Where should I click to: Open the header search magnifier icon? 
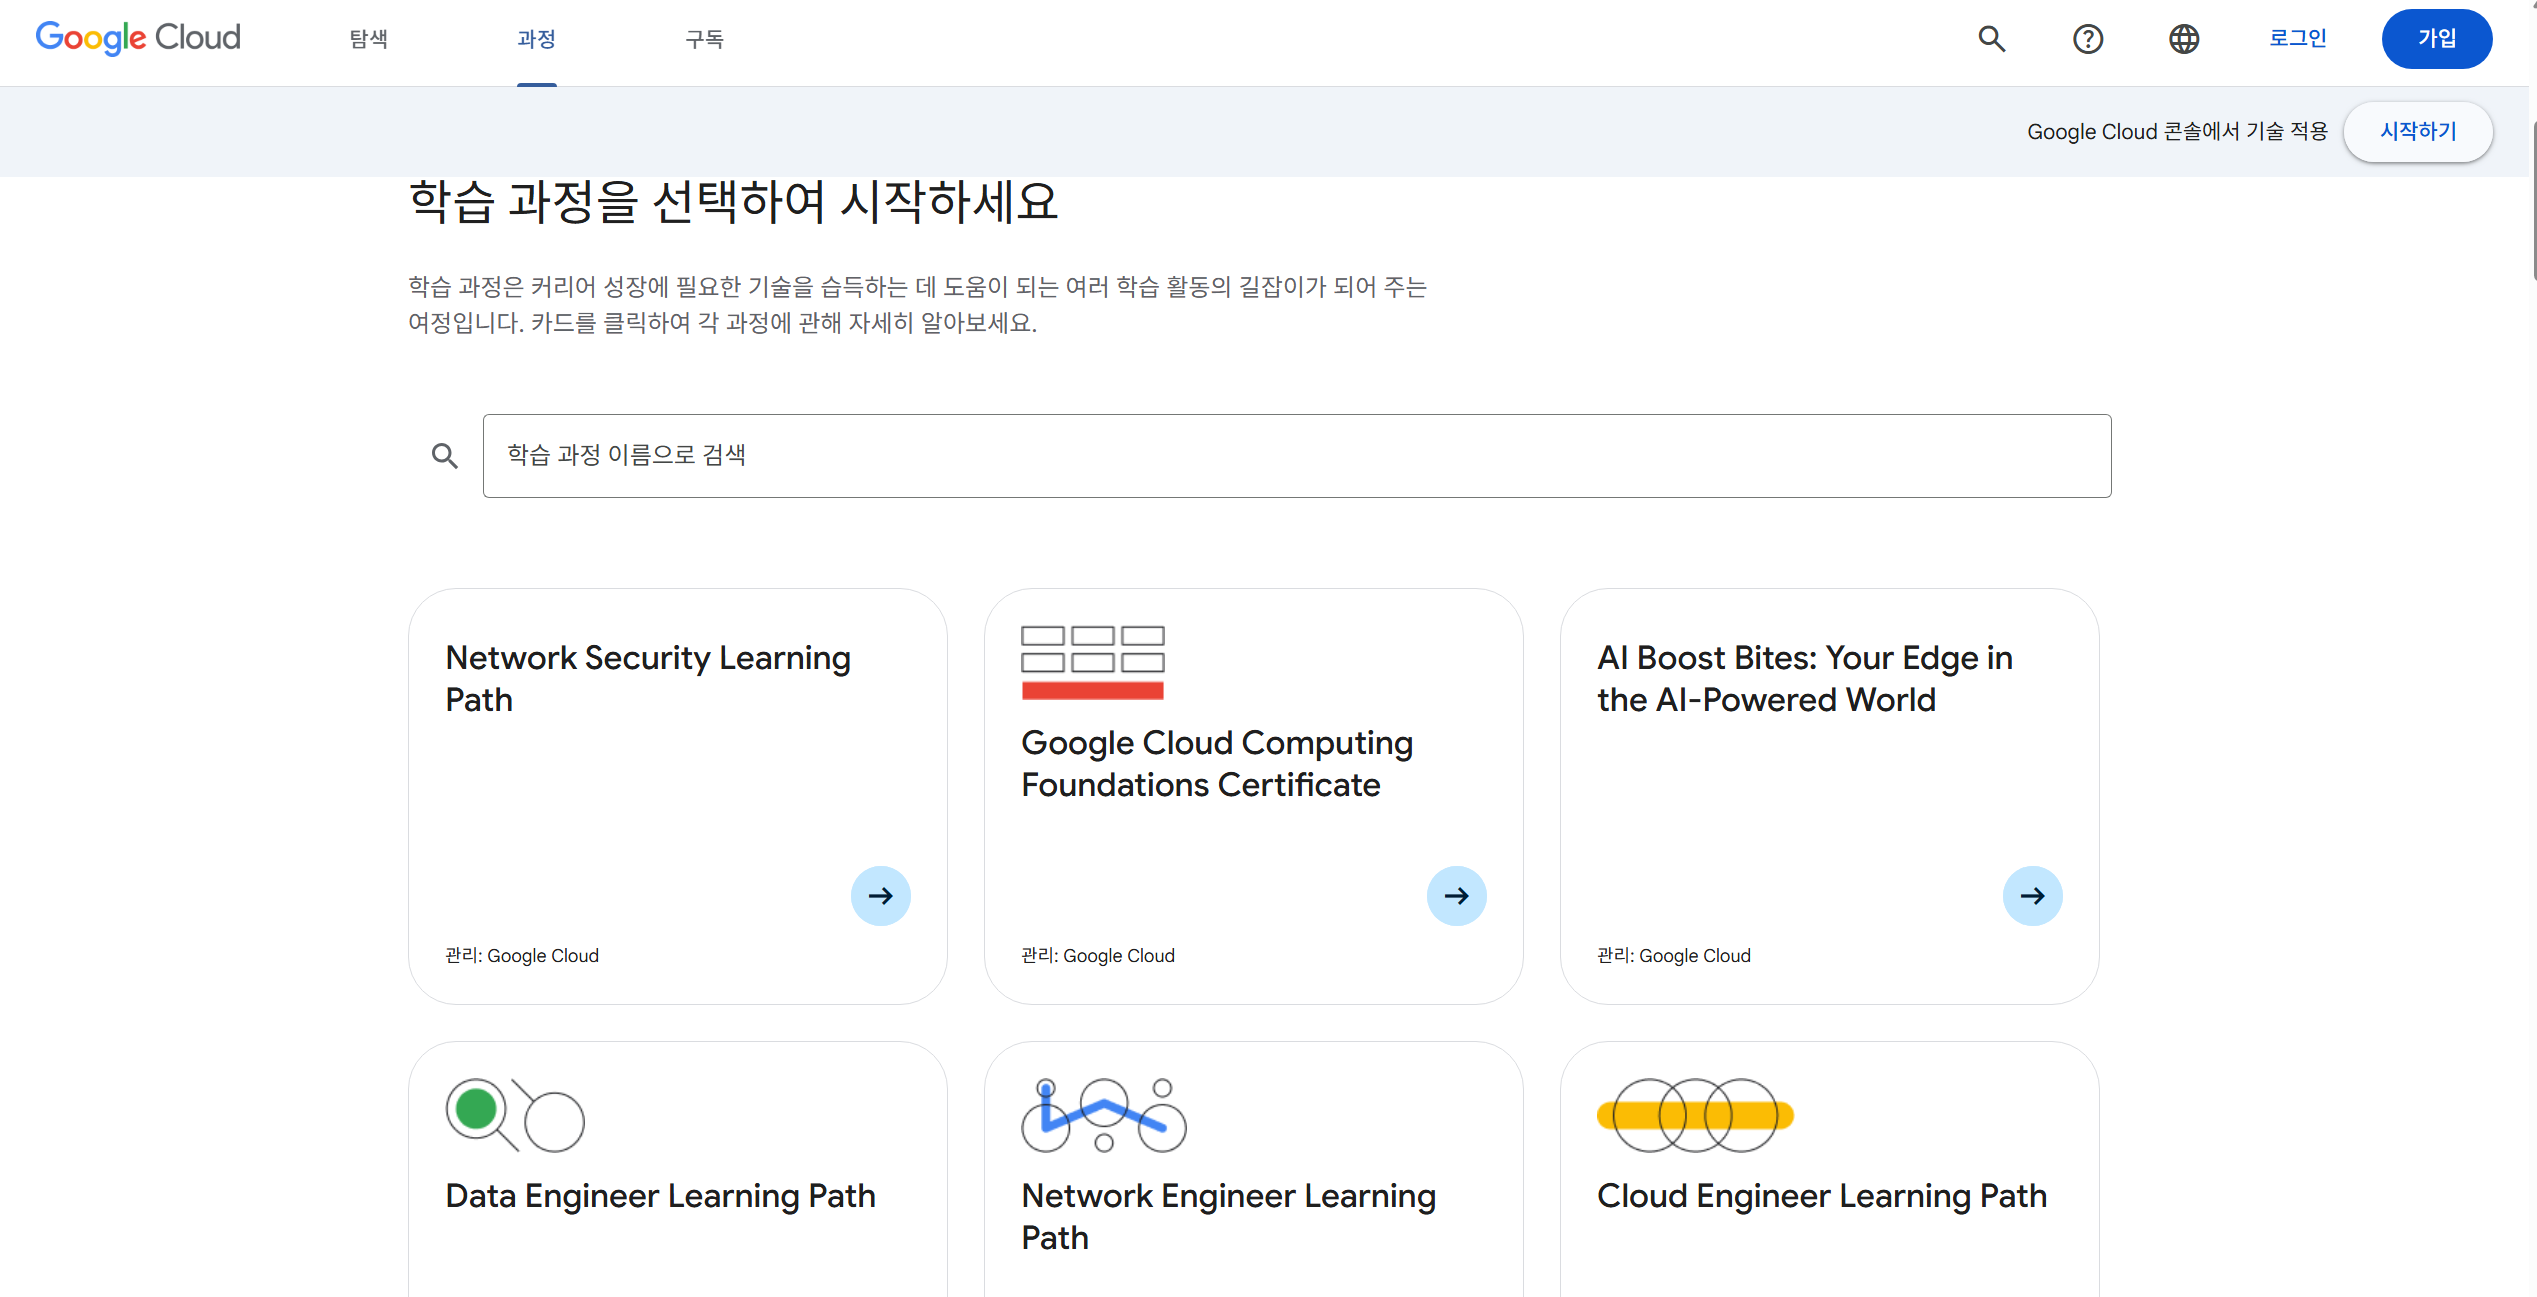click(1991, 39)
